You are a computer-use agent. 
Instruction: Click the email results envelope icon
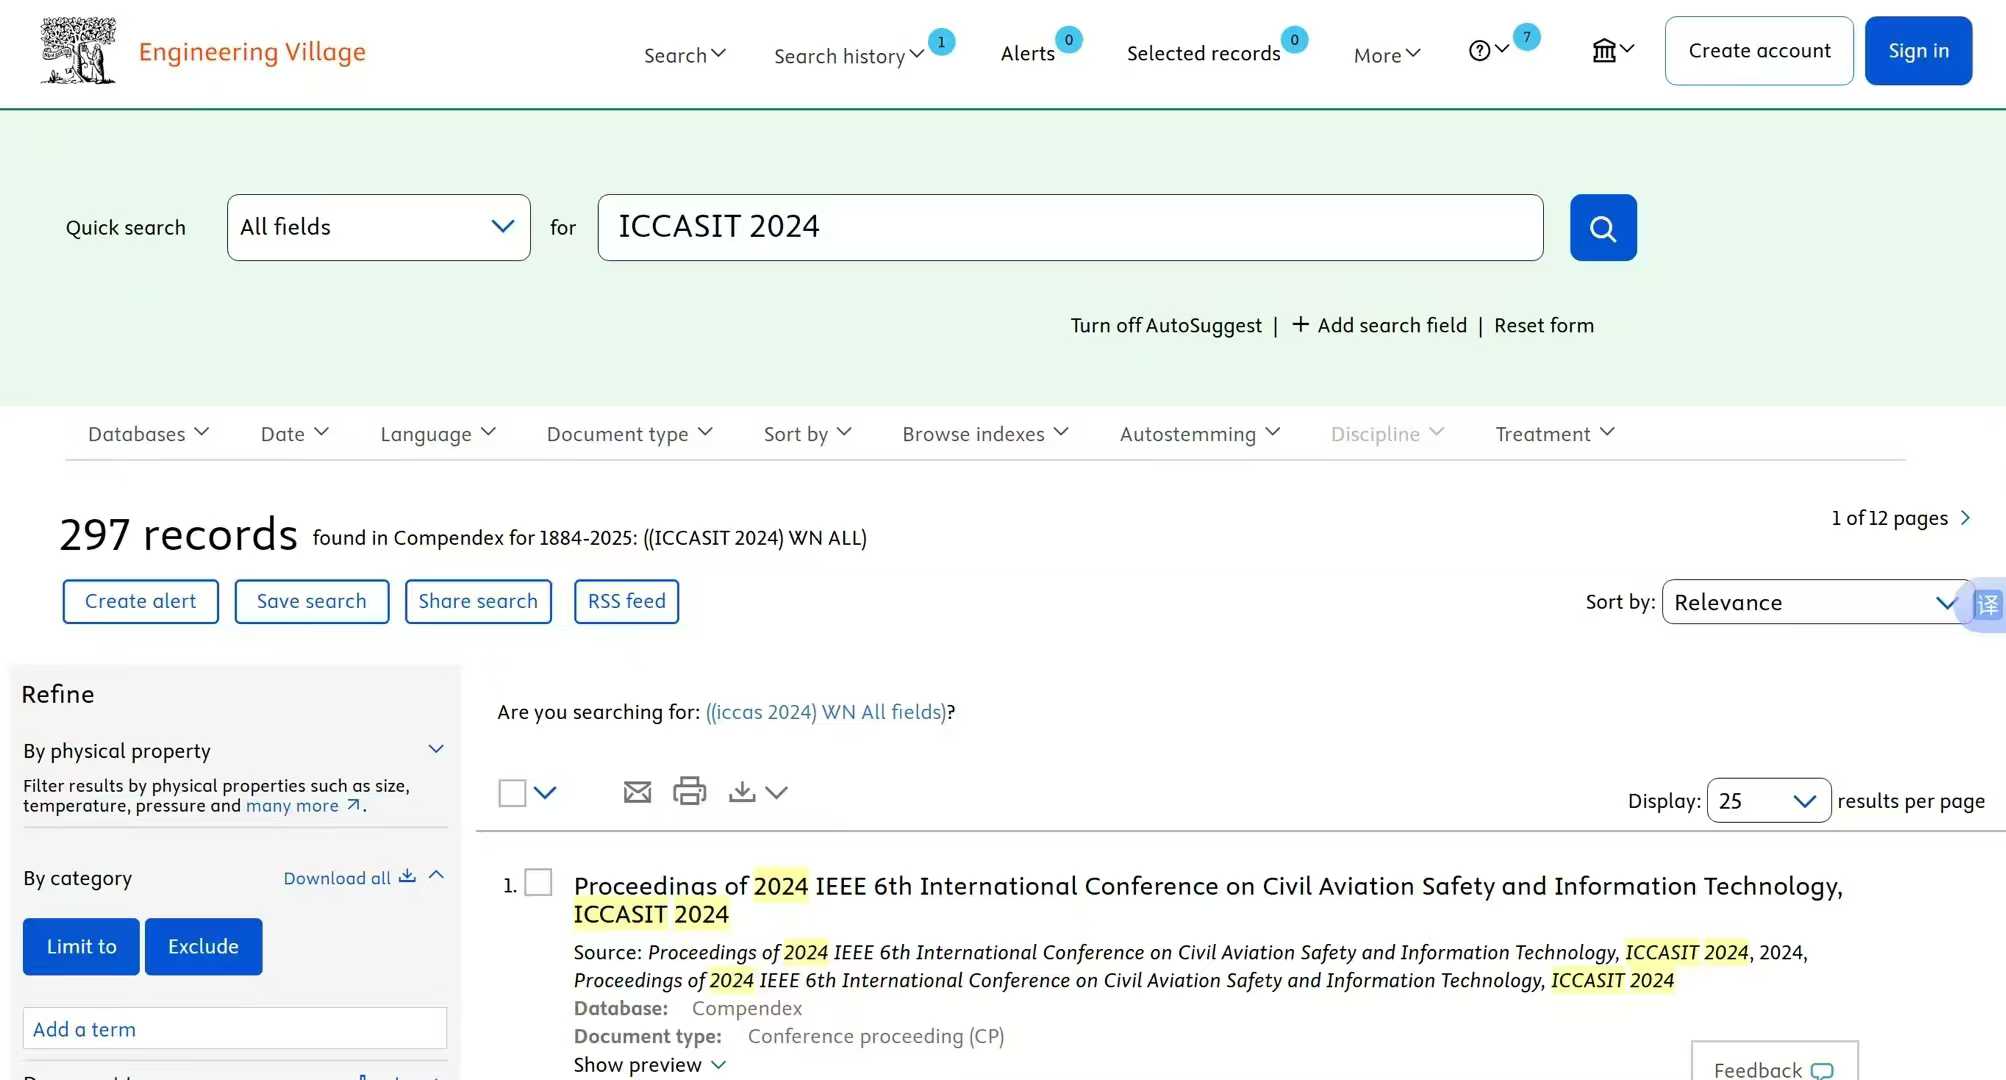[637, 792]
